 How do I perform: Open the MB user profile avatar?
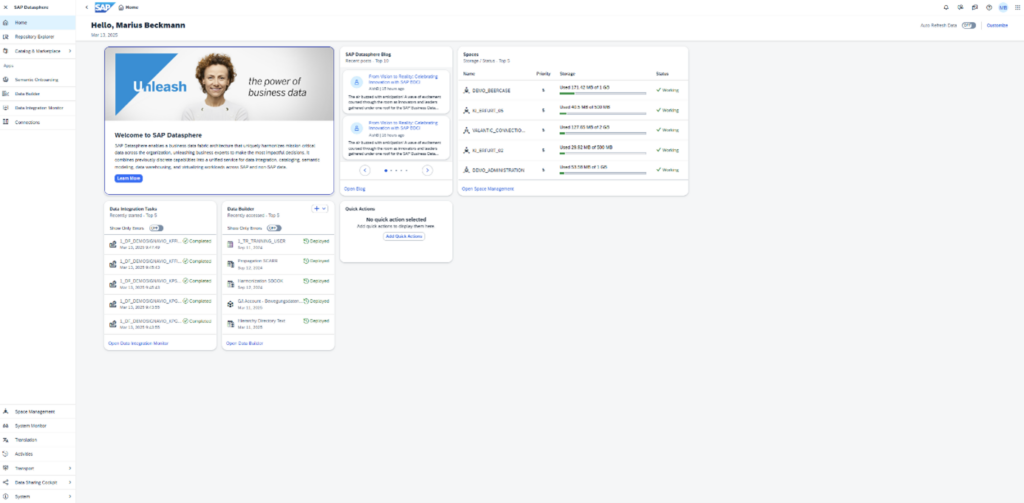pyautogui.click(x=1002, y=7)
